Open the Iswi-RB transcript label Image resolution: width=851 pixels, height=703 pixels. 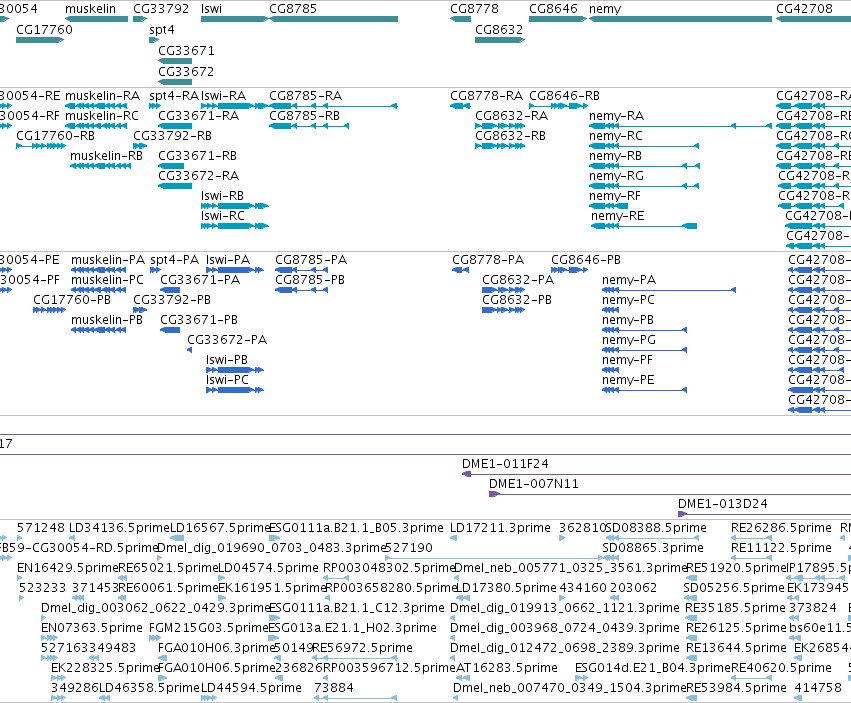pos(223,196)
